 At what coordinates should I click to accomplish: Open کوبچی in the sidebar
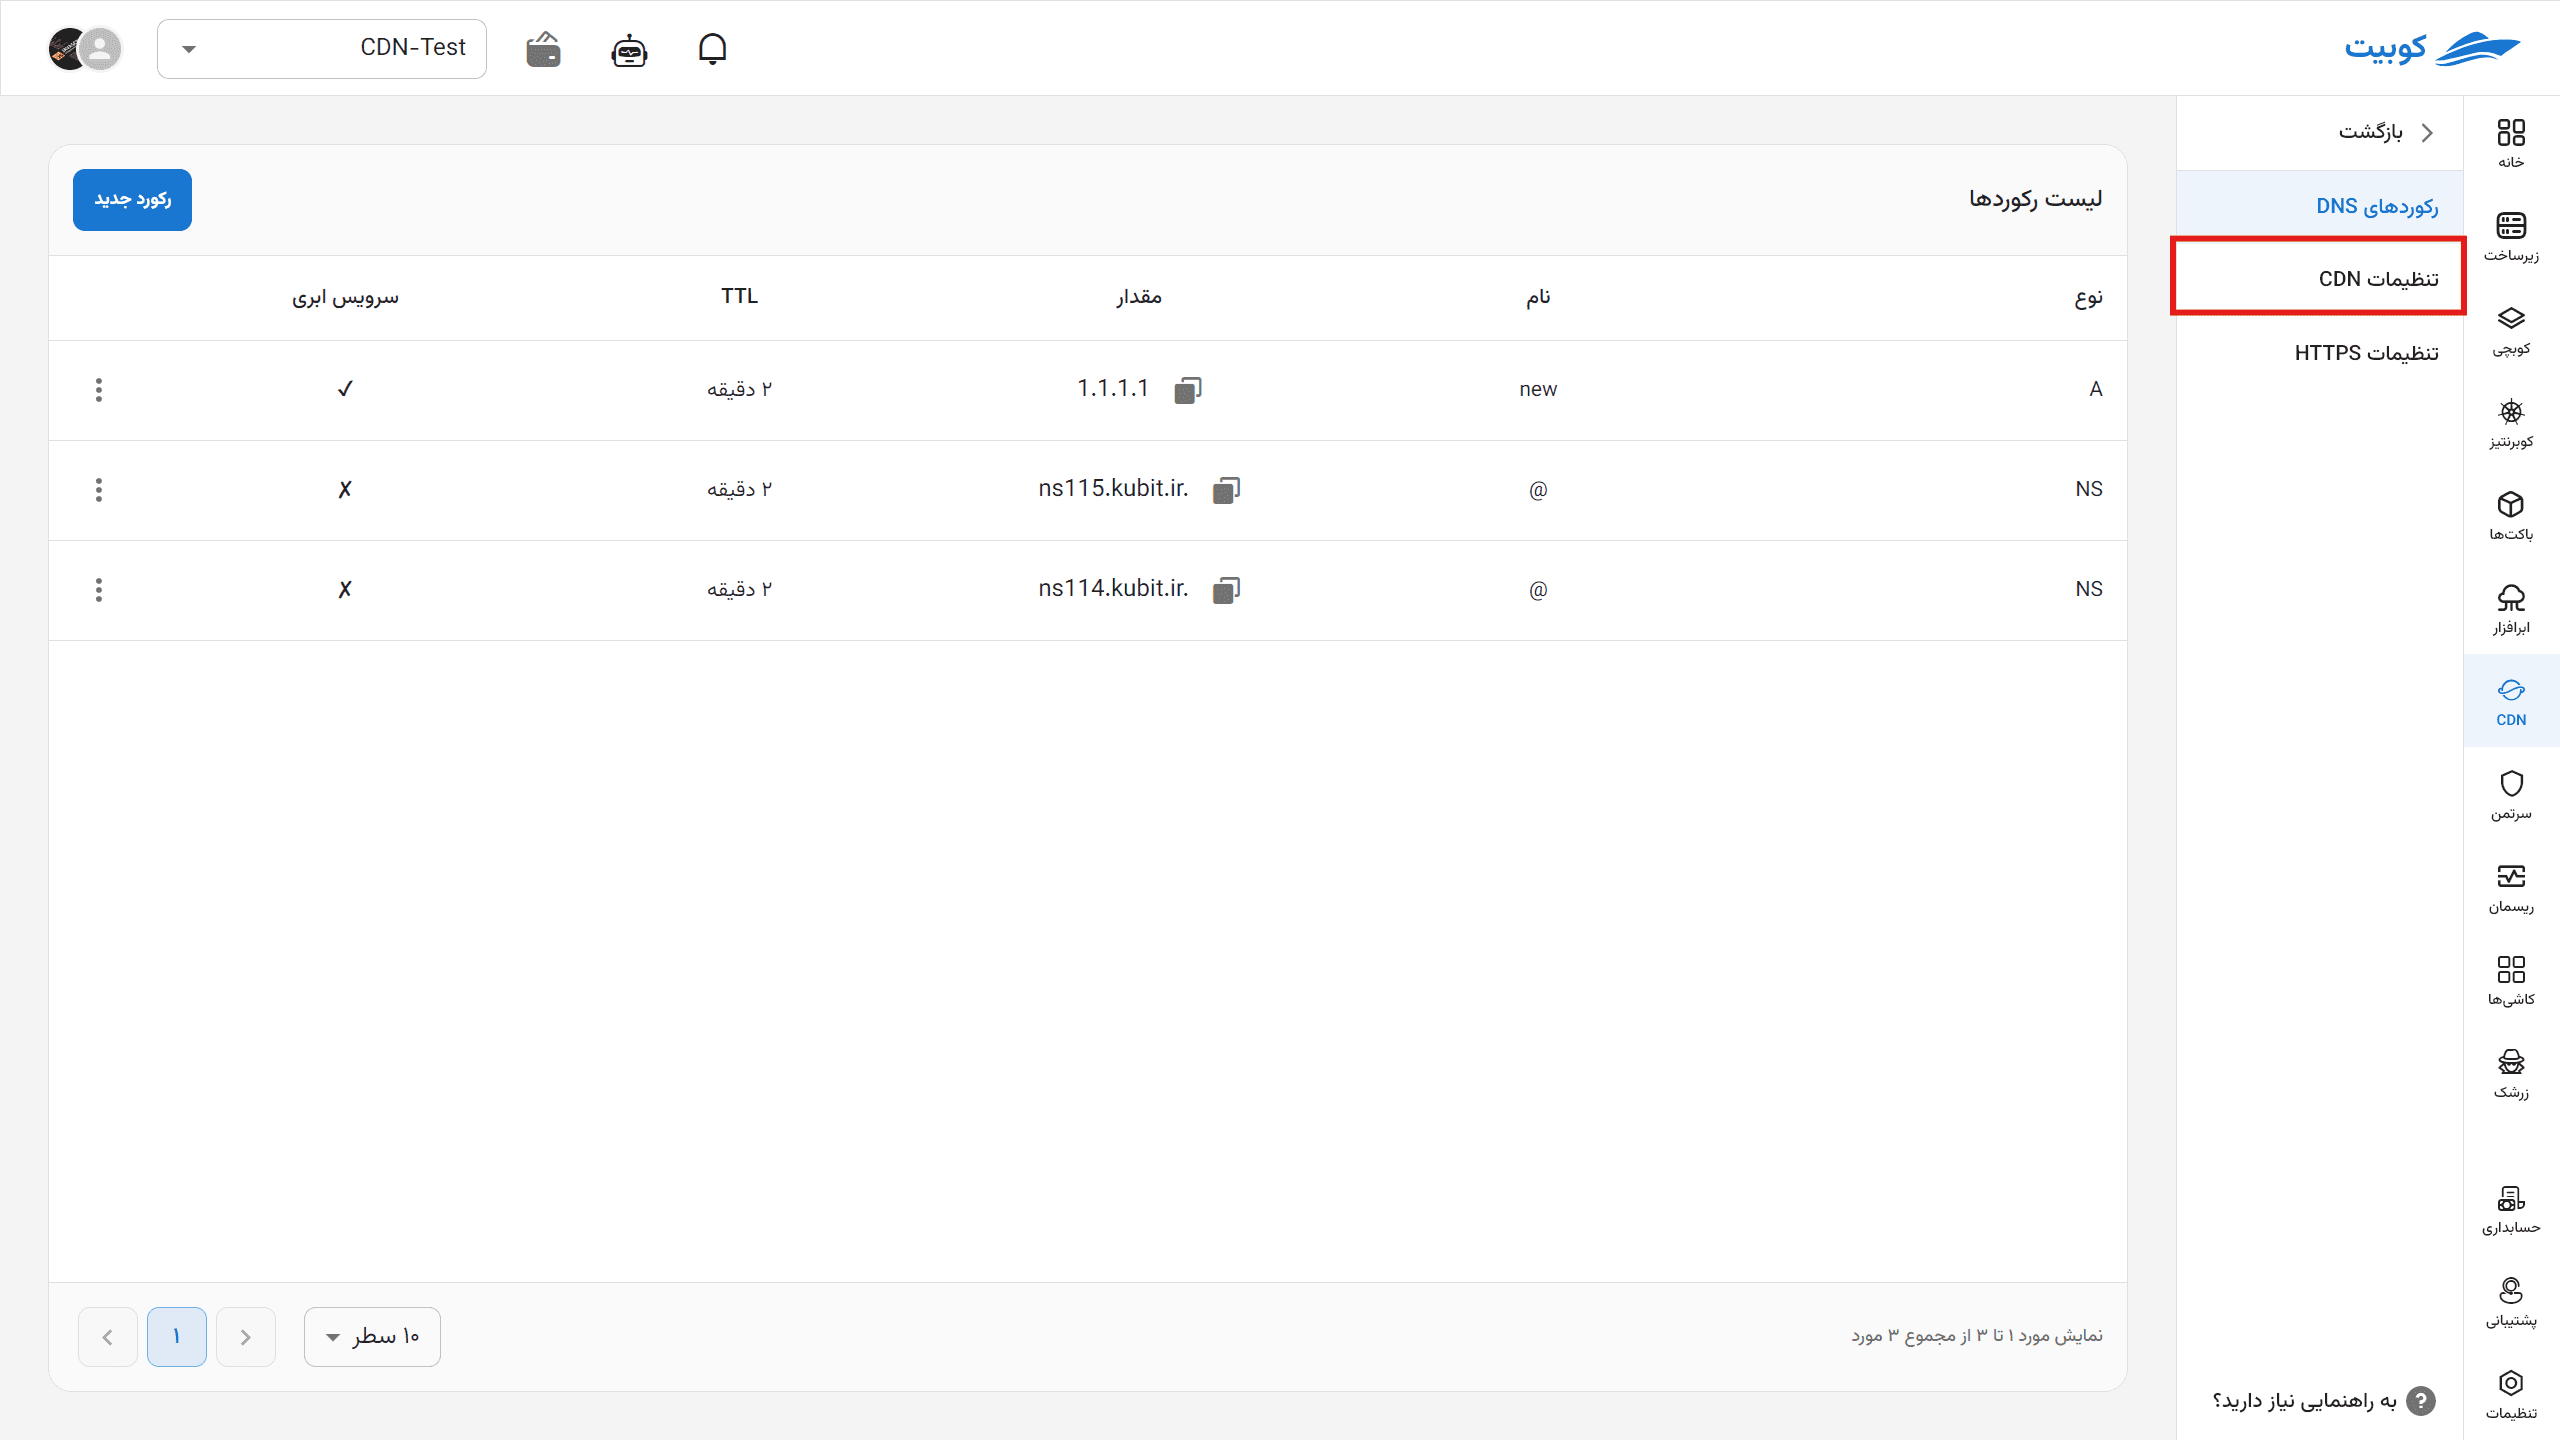pos(2511,330)
